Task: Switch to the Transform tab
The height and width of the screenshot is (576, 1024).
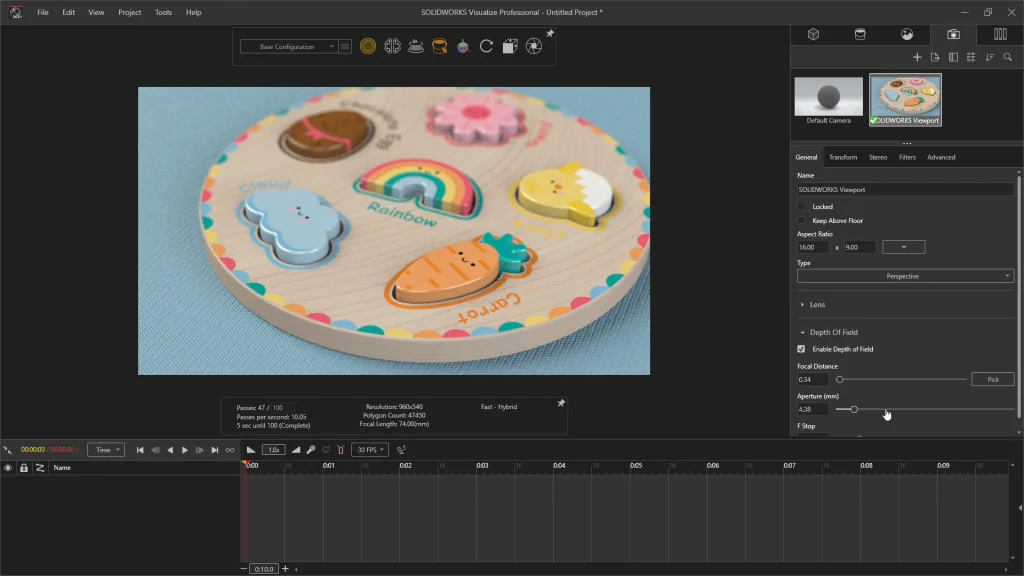Action: pyautogui.click(x=842, y=157)
